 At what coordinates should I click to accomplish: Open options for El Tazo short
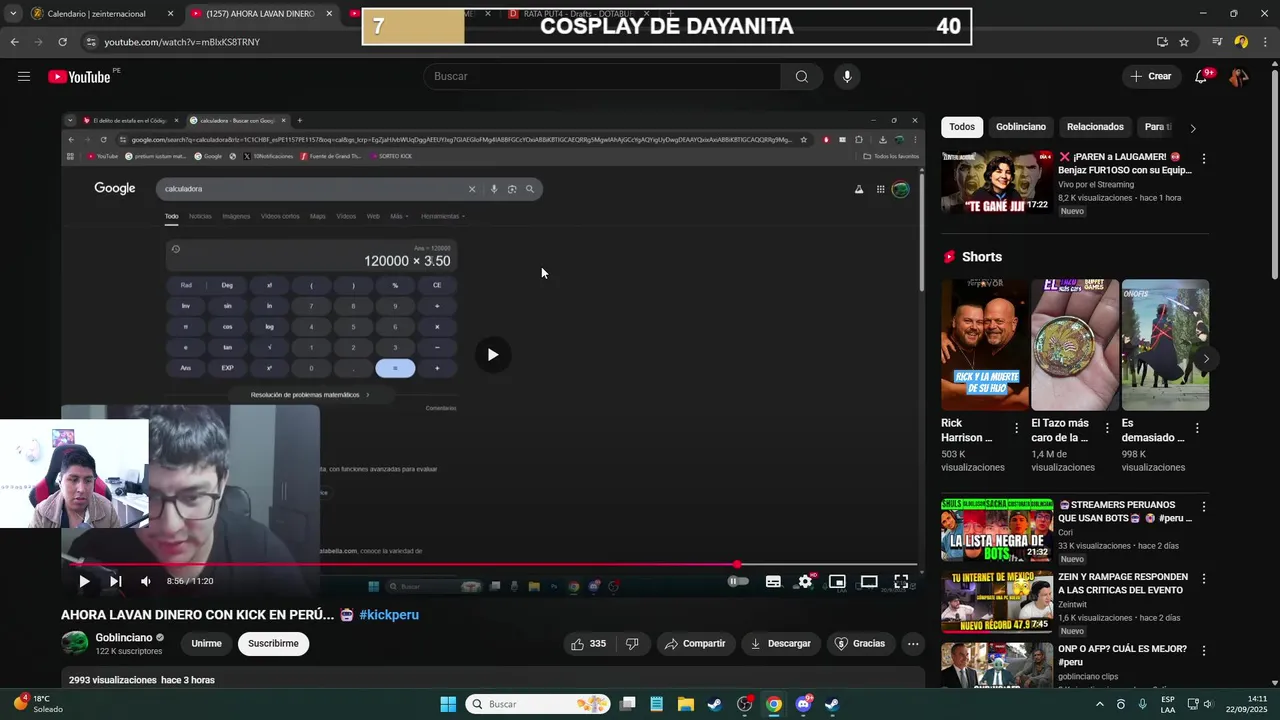pyautogui.click(x=1107, y=428)
